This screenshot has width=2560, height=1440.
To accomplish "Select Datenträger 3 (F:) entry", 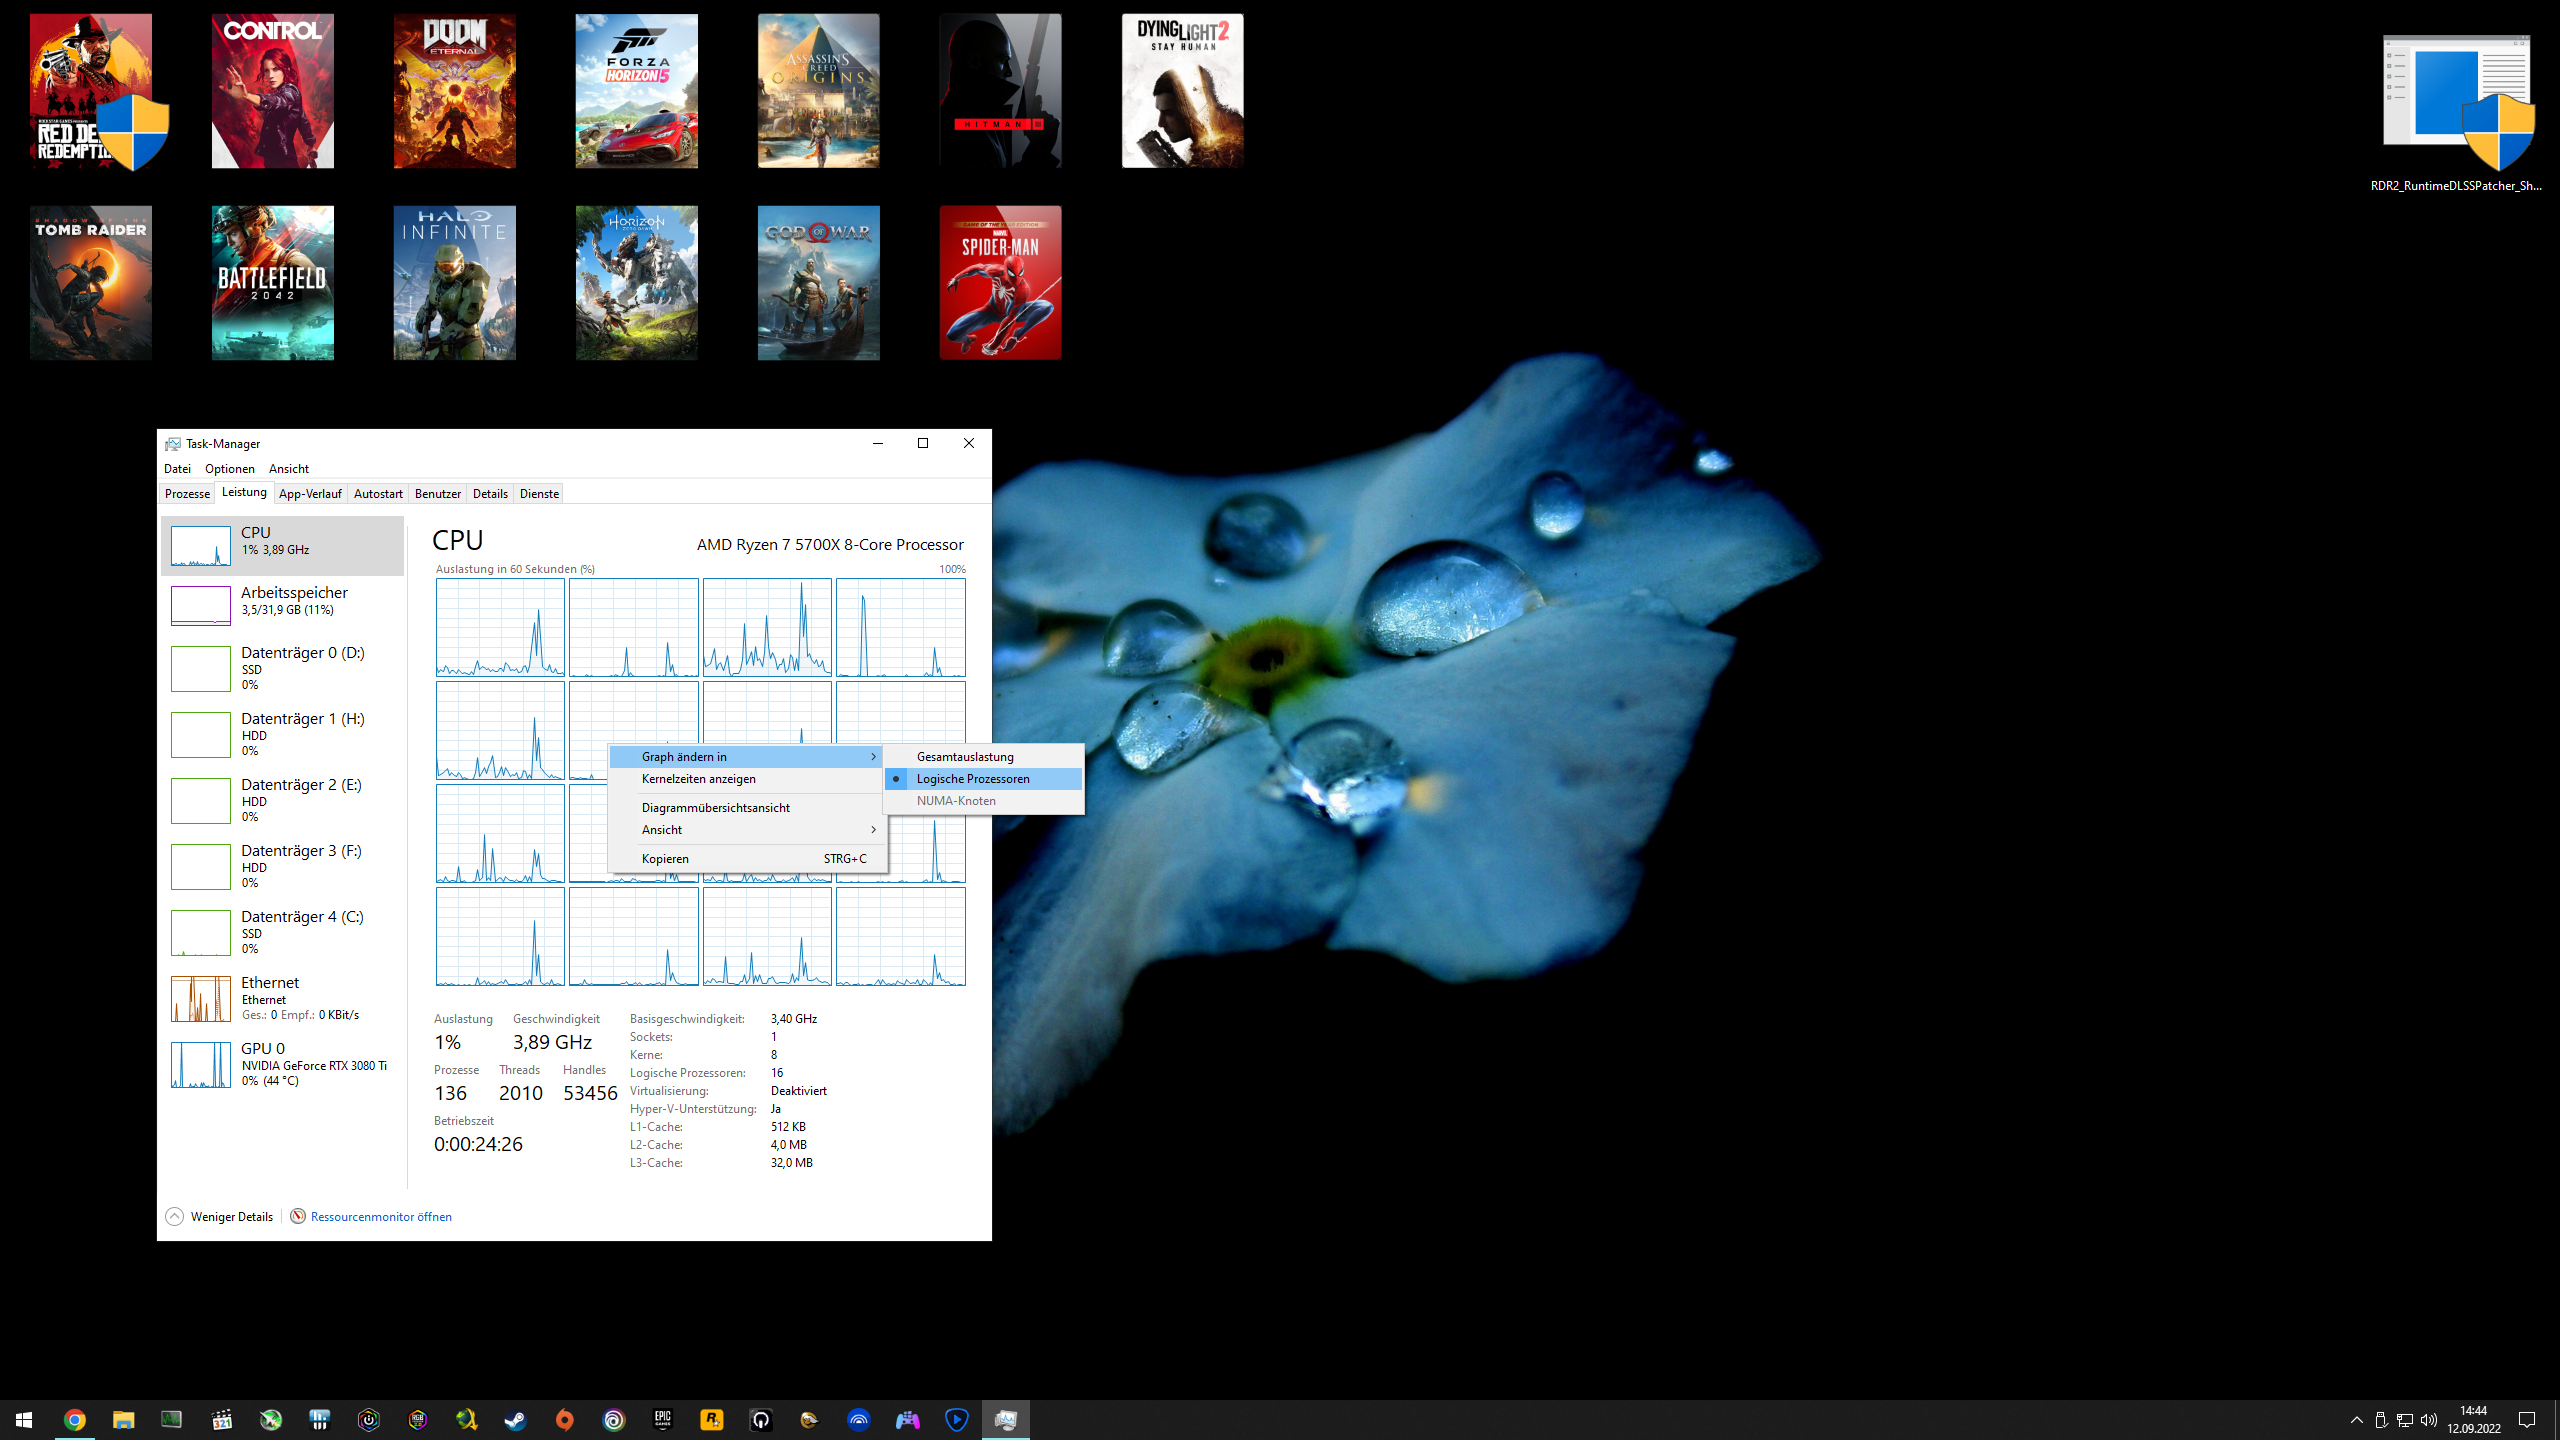I will coord(282,866).
